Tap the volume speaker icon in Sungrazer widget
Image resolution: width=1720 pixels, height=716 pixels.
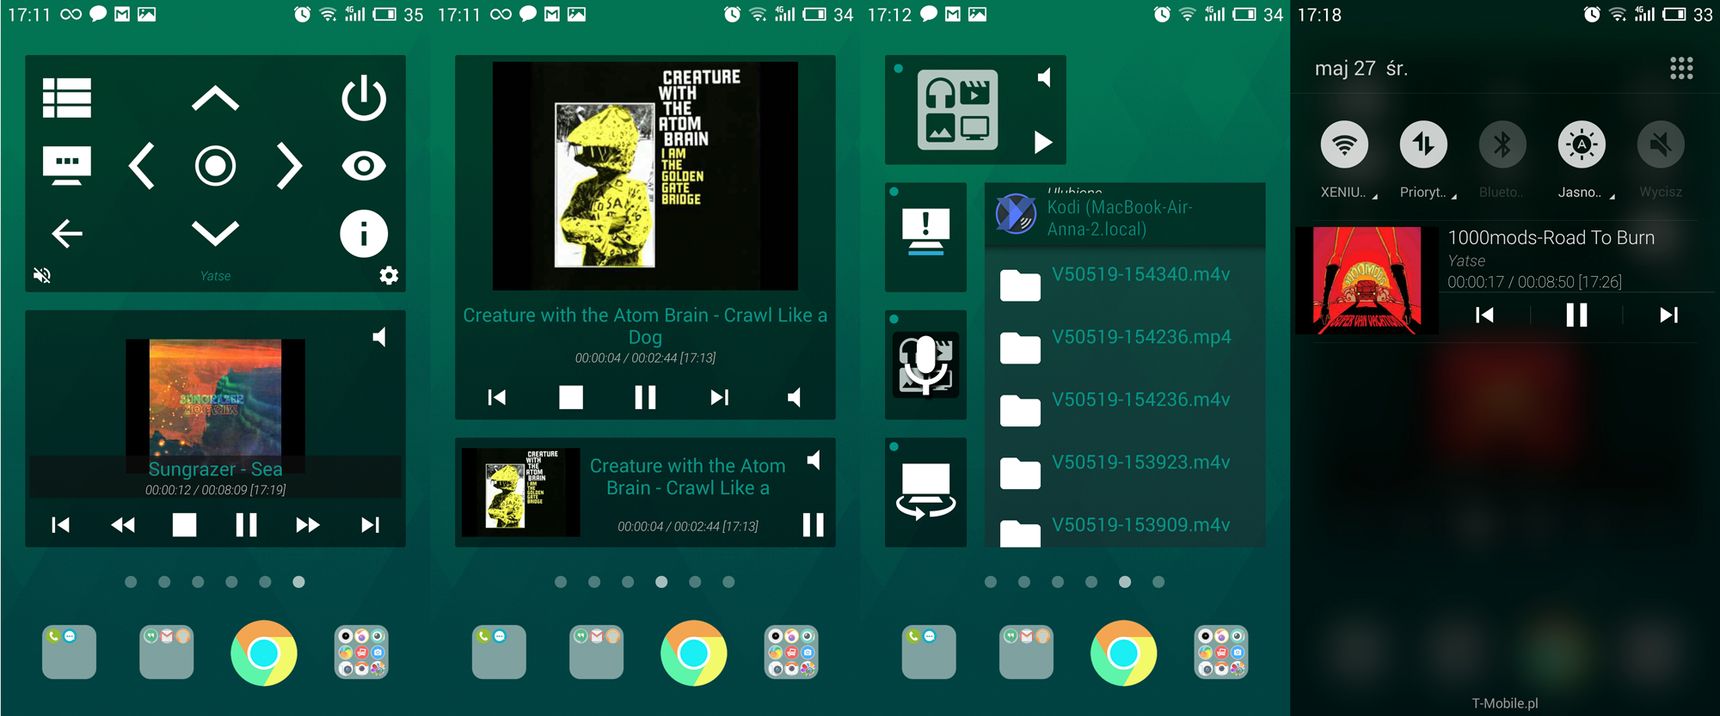click(380, 337)
